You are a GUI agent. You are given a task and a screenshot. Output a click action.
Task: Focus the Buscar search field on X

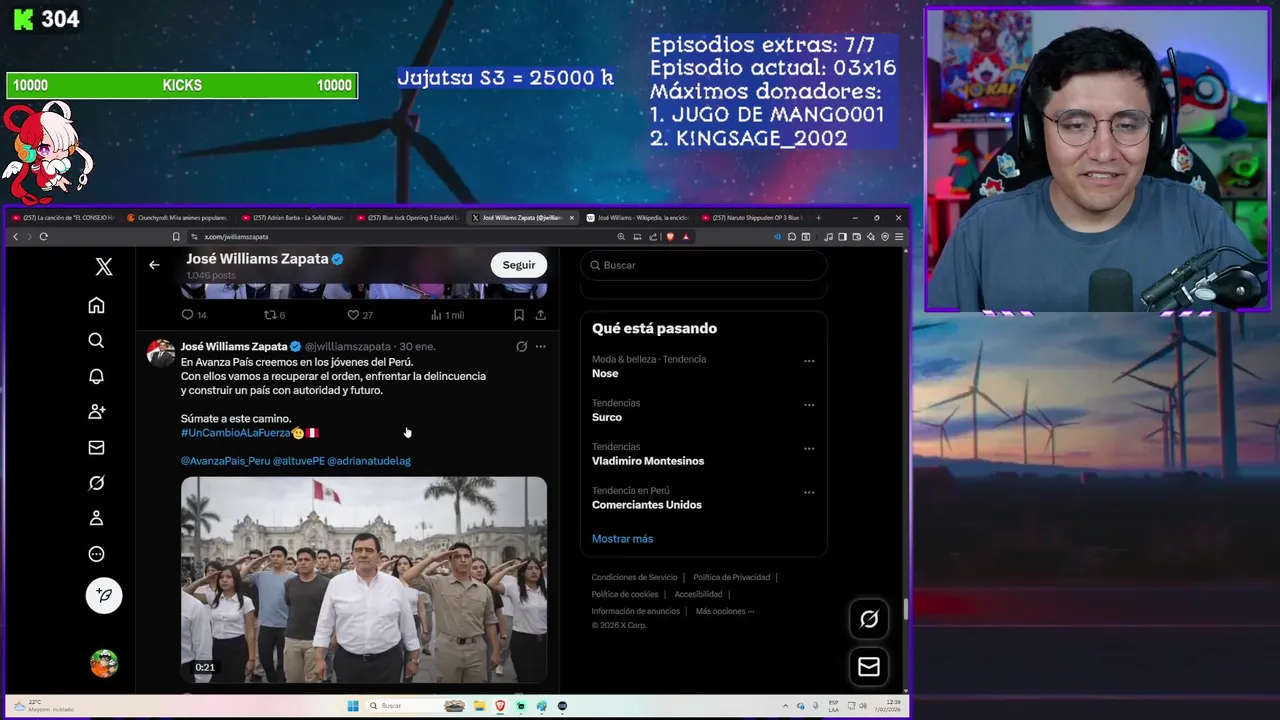[704, 265]
